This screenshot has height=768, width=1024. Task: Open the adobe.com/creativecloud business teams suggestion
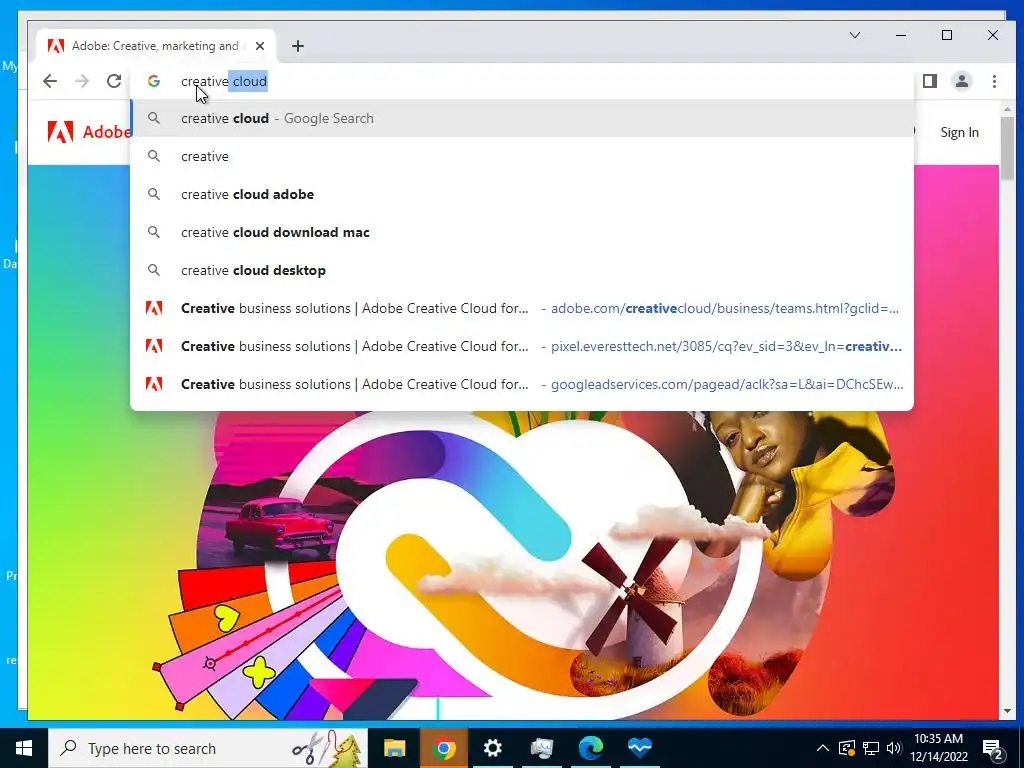tap(522, 308)
